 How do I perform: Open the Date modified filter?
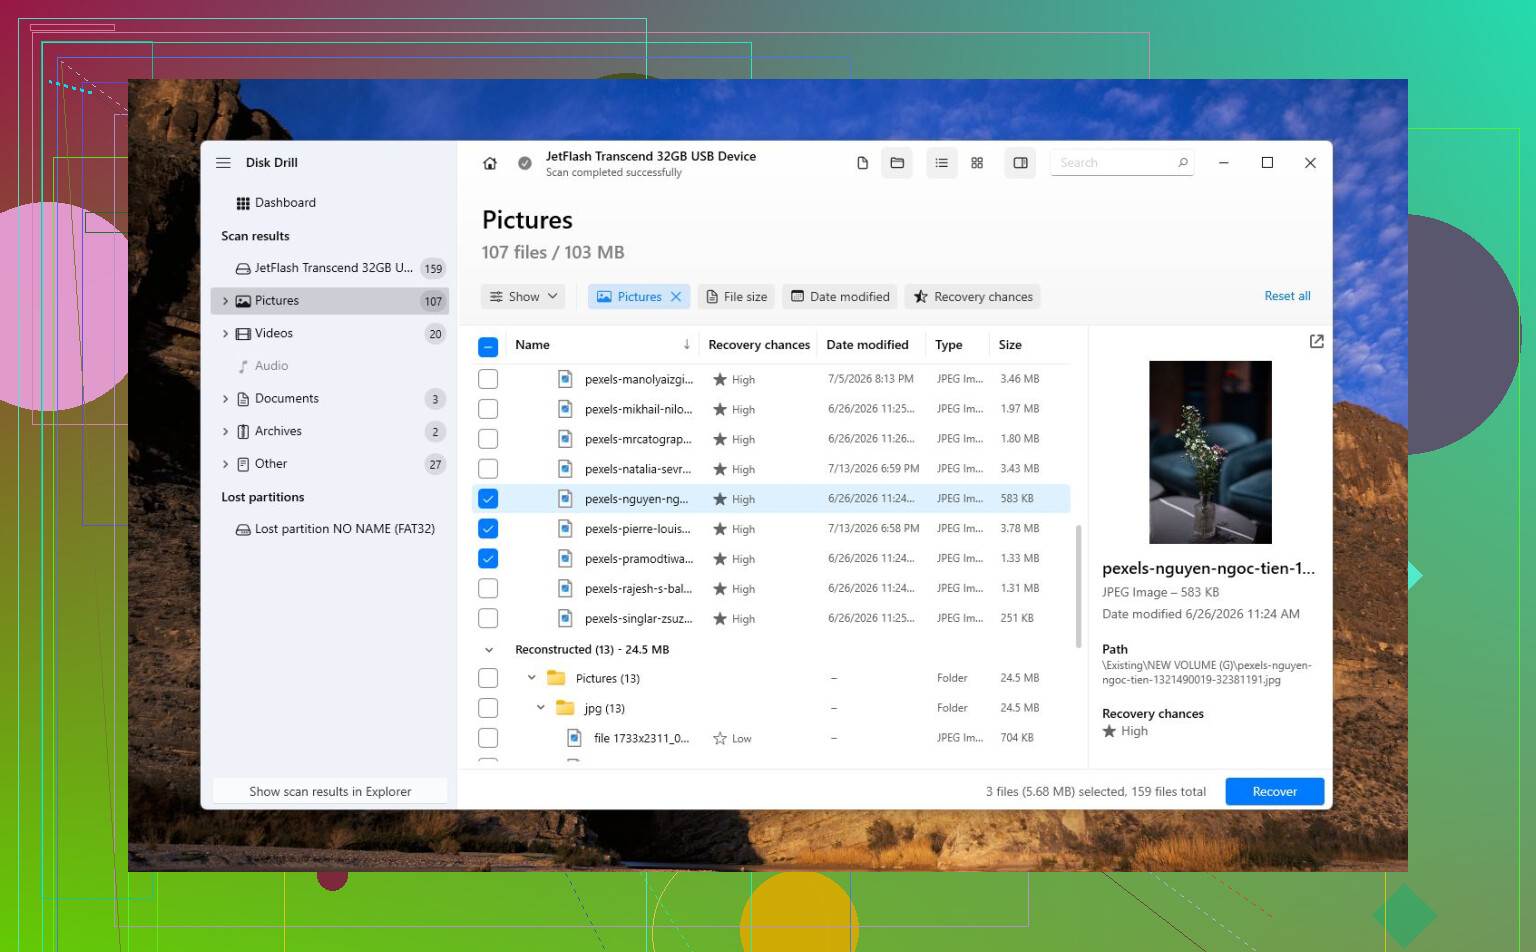tap(840, 297)
